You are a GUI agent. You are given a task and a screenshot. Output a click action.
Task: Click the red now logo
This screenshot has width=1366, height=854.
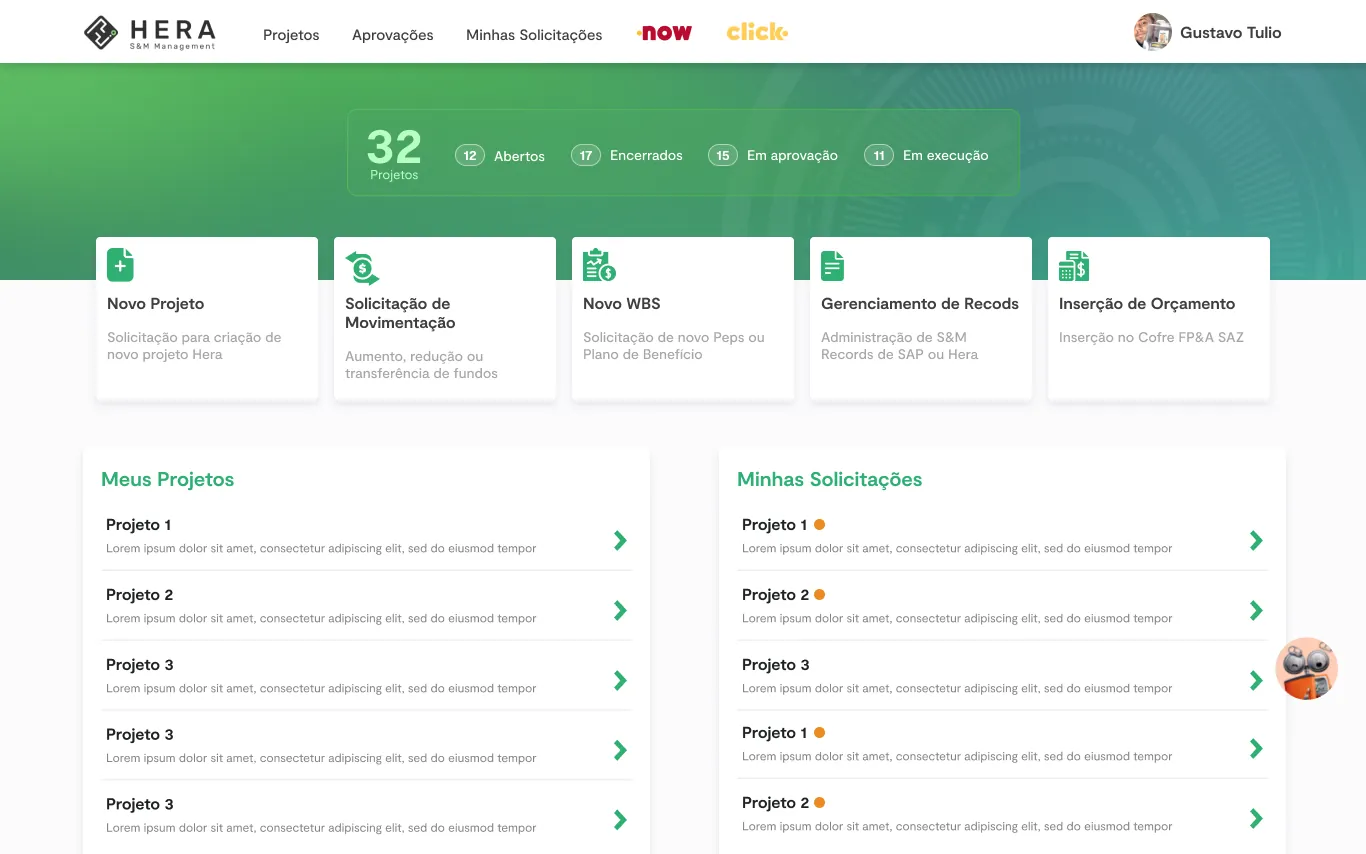(x=664, y=33)
